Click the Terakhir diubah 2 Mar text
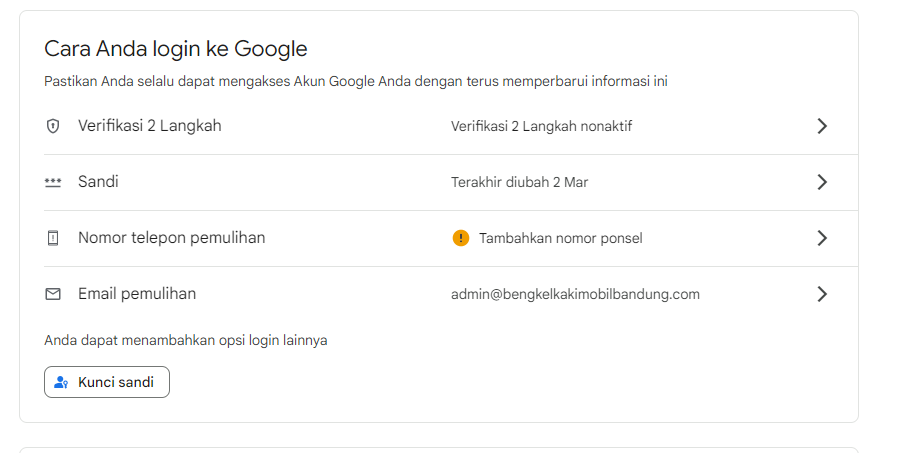The image size is (901, 453). pos(519,182)
